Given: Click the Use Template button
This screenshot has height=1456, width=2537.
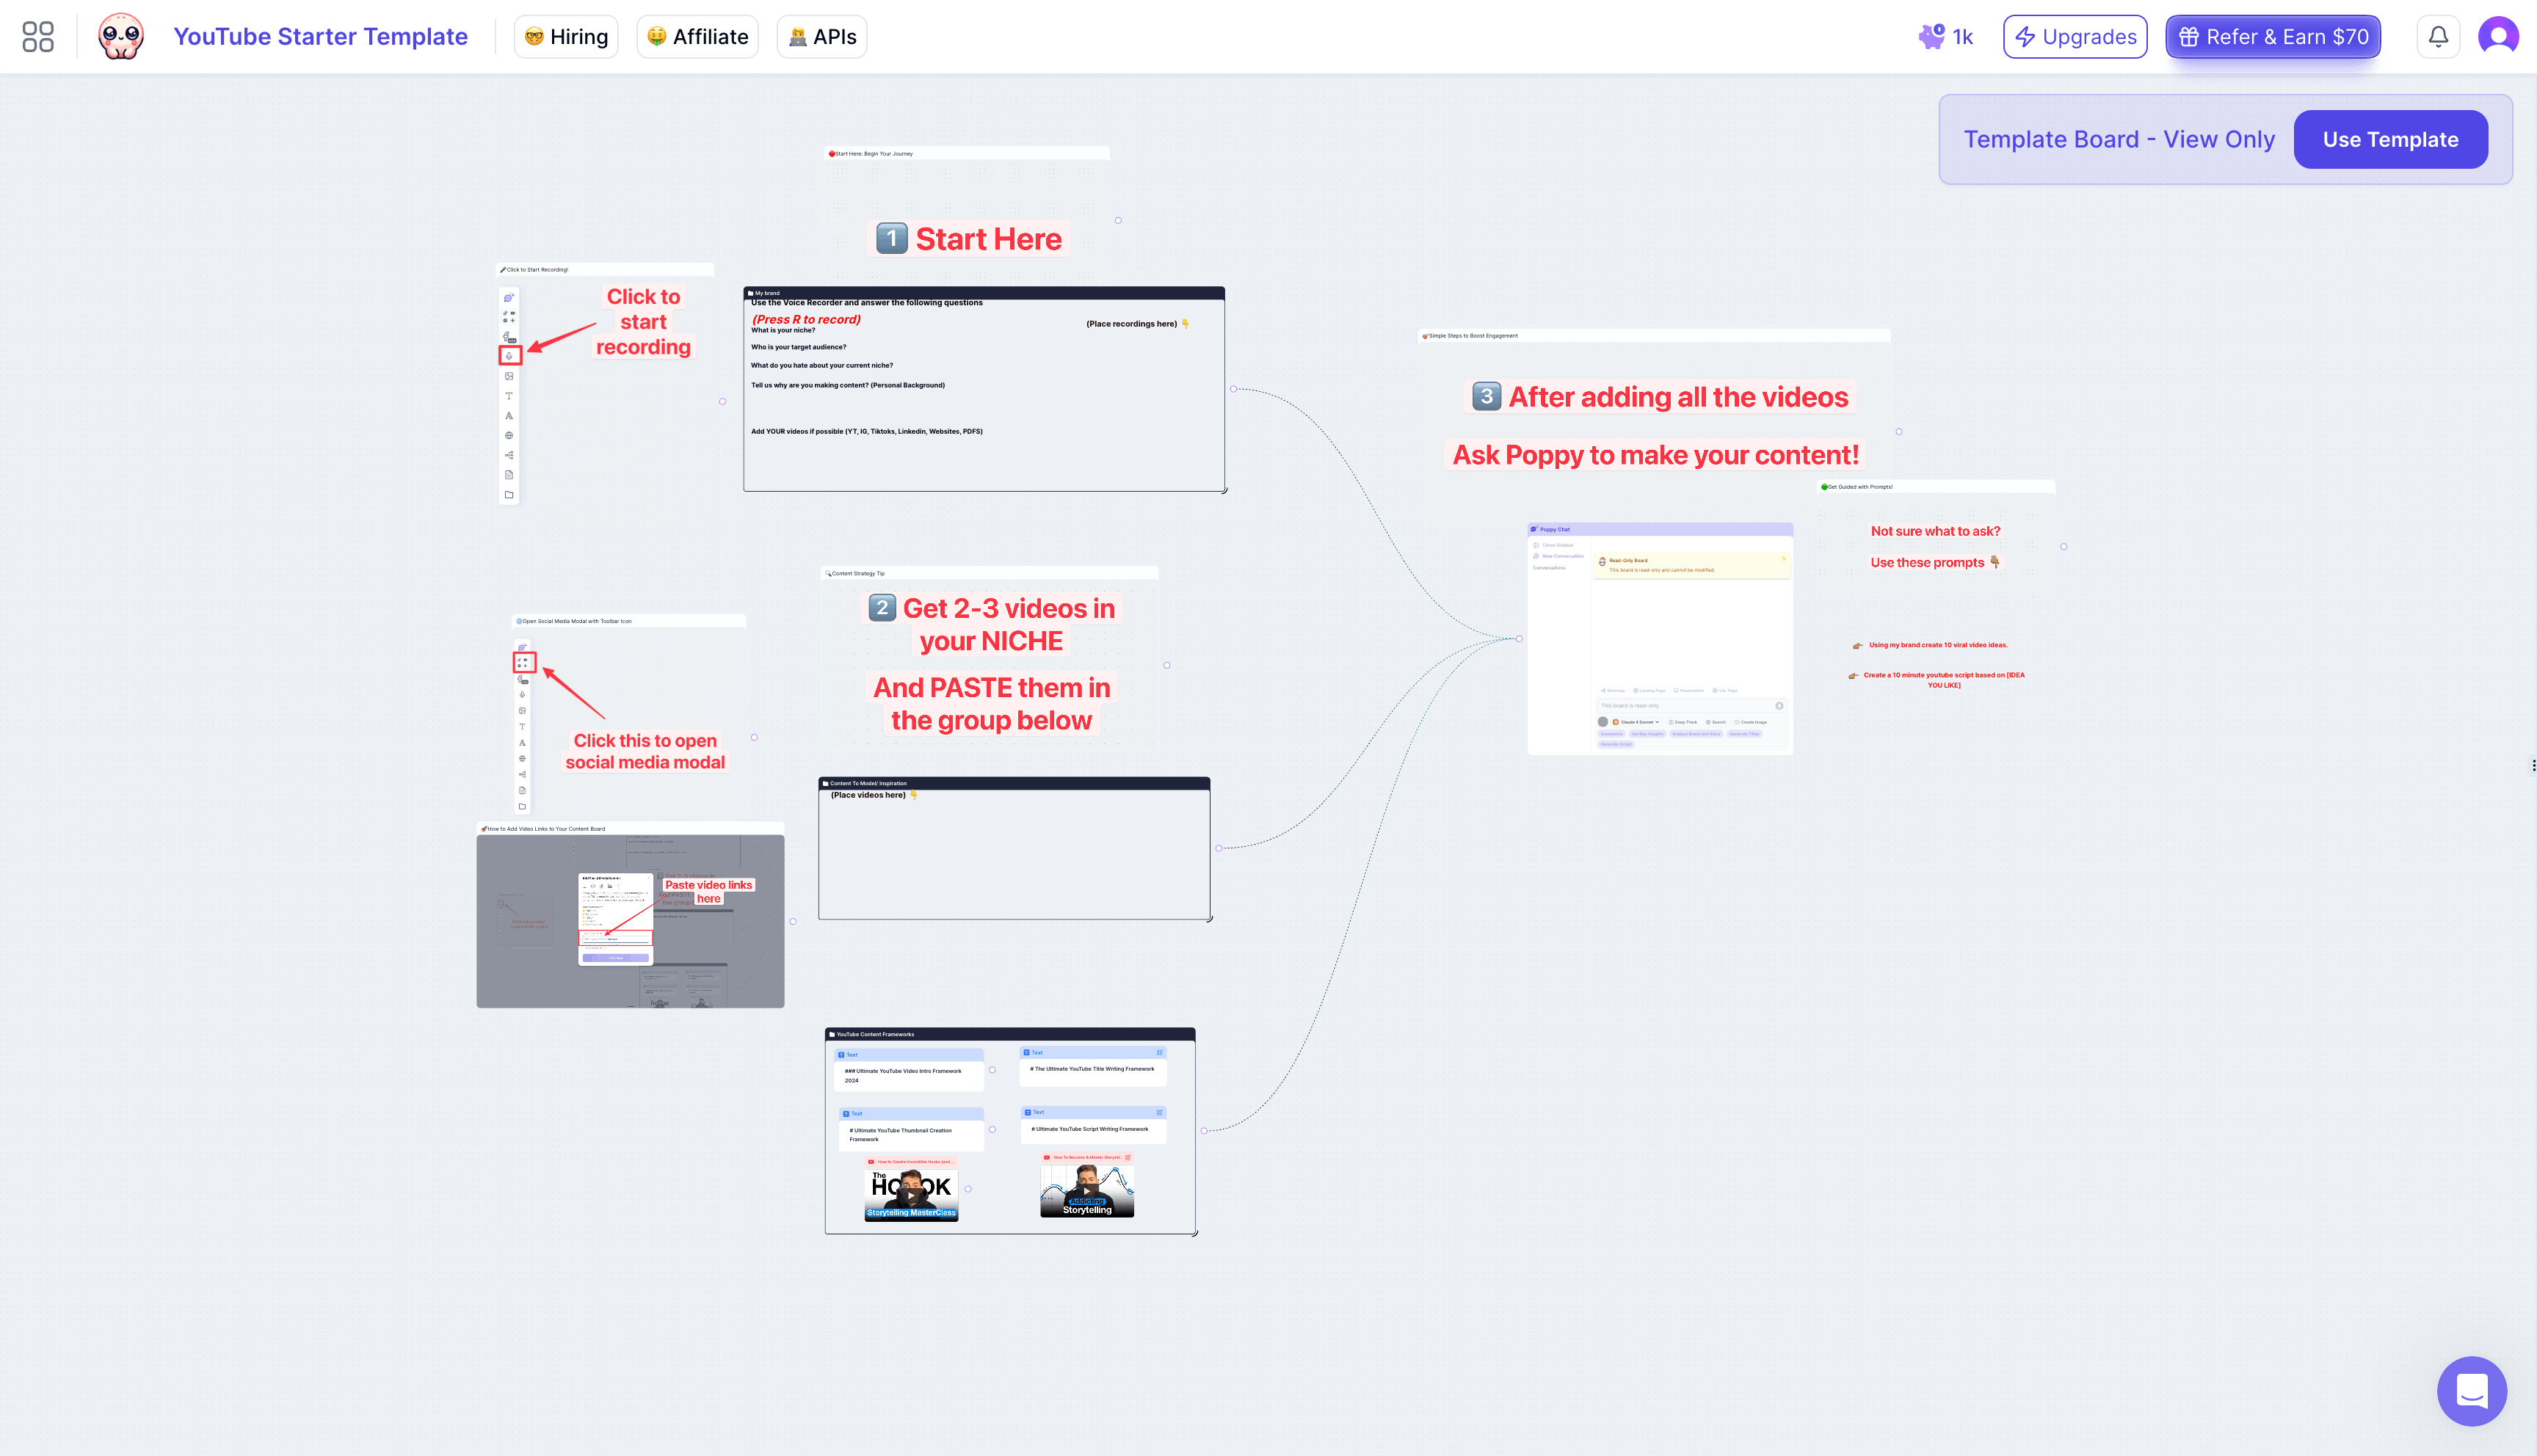Looking at the screenshot, I should pyautogui.click(x=2391, y=139).
